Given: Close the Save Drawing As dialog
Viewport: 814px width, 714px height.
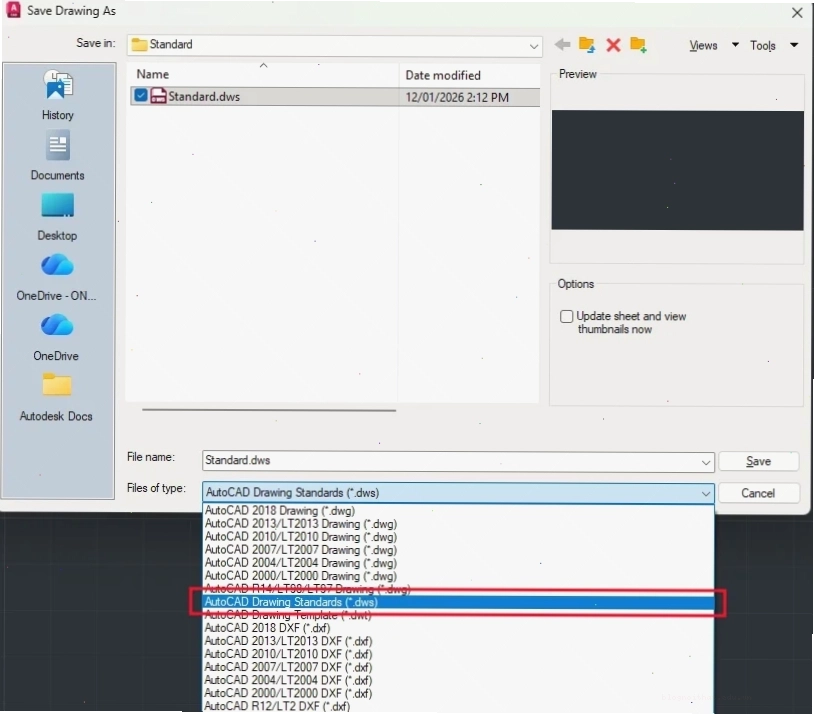Looking at the screenshot, I should tap(797, 12).
